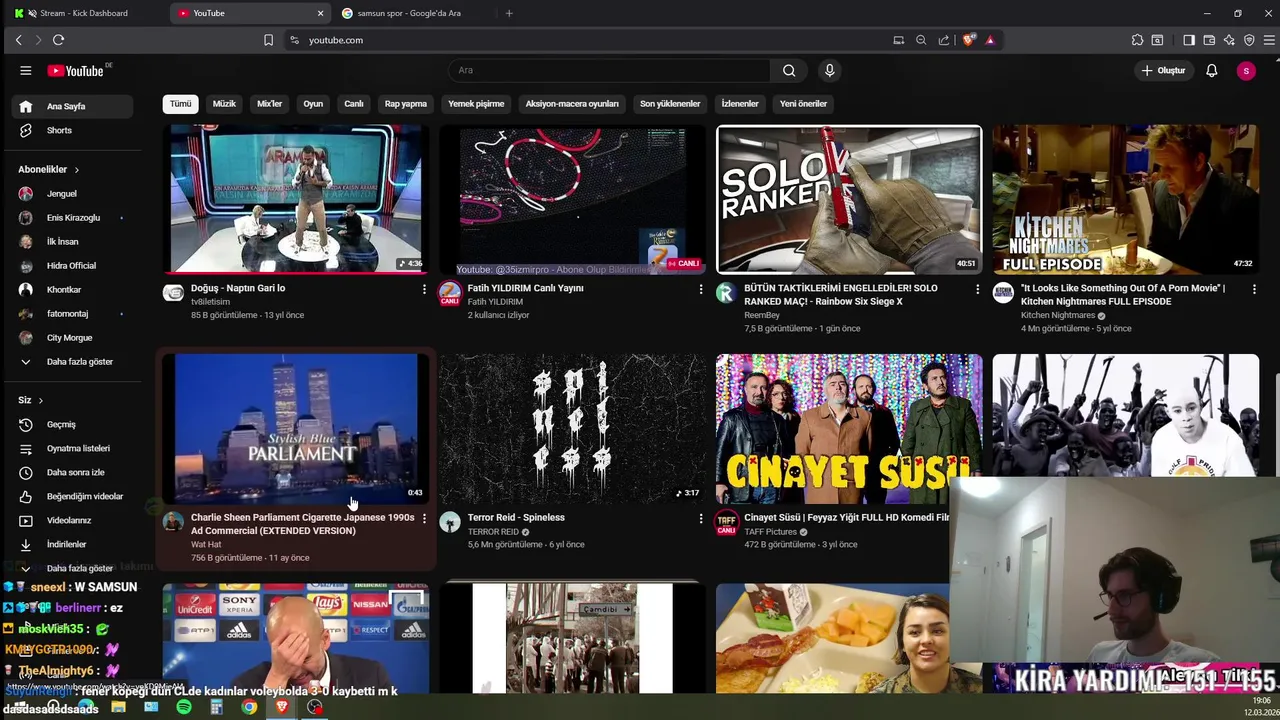Click the share page icon in address bar
The width and height of the screenshot is (1280, 720).
coord(944,40)
